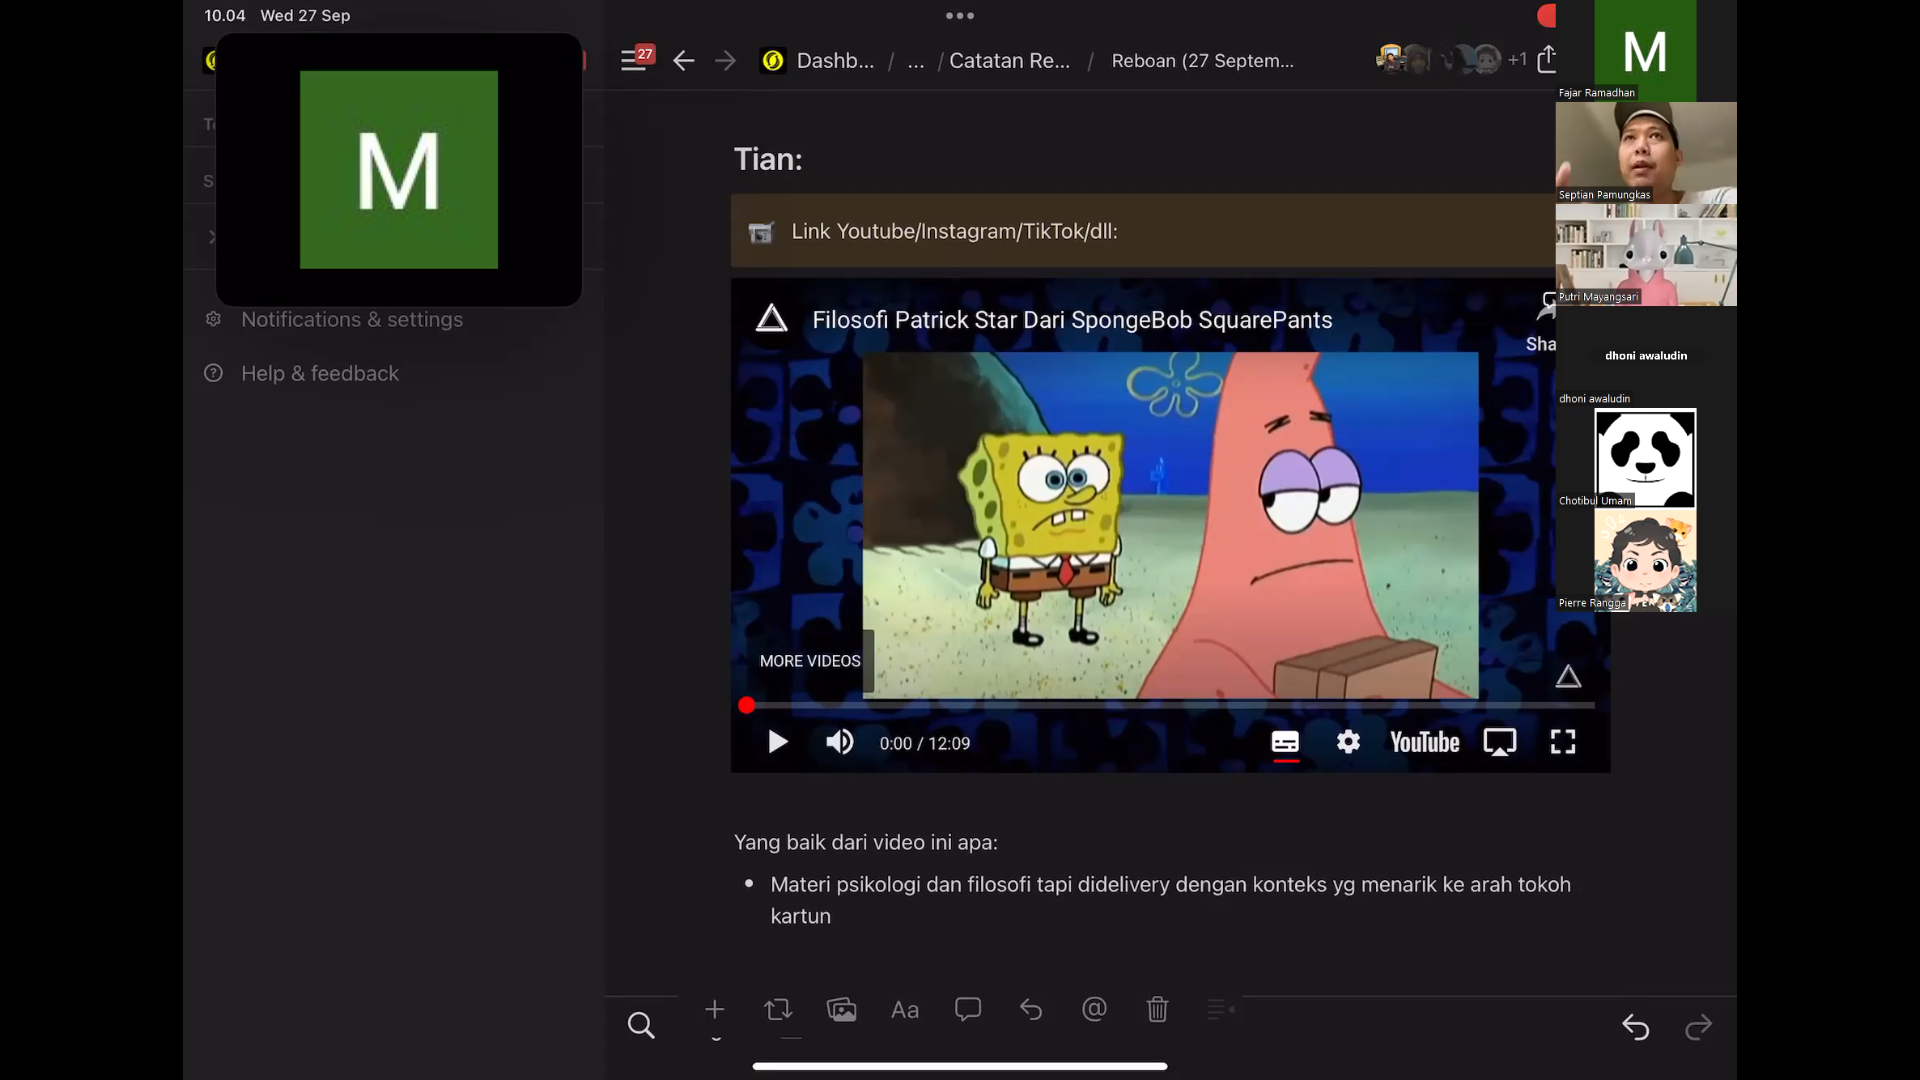
Task: Play the Patrick Star YouTube video
Action: tap(778, 742)
